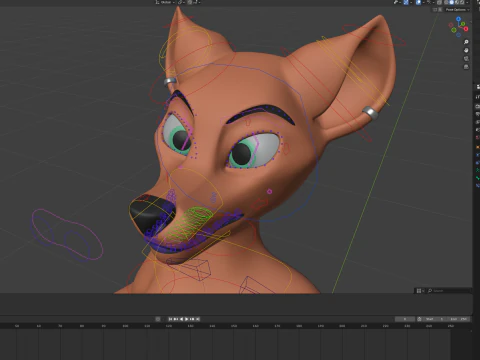
Task: Jump to previous keyframe
Action: click(x=176, y=319)
